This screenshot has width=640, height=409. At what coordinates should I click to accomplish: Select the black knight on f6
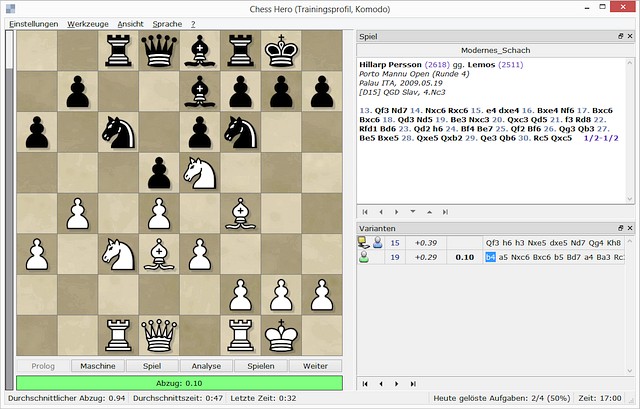point(240,132)
